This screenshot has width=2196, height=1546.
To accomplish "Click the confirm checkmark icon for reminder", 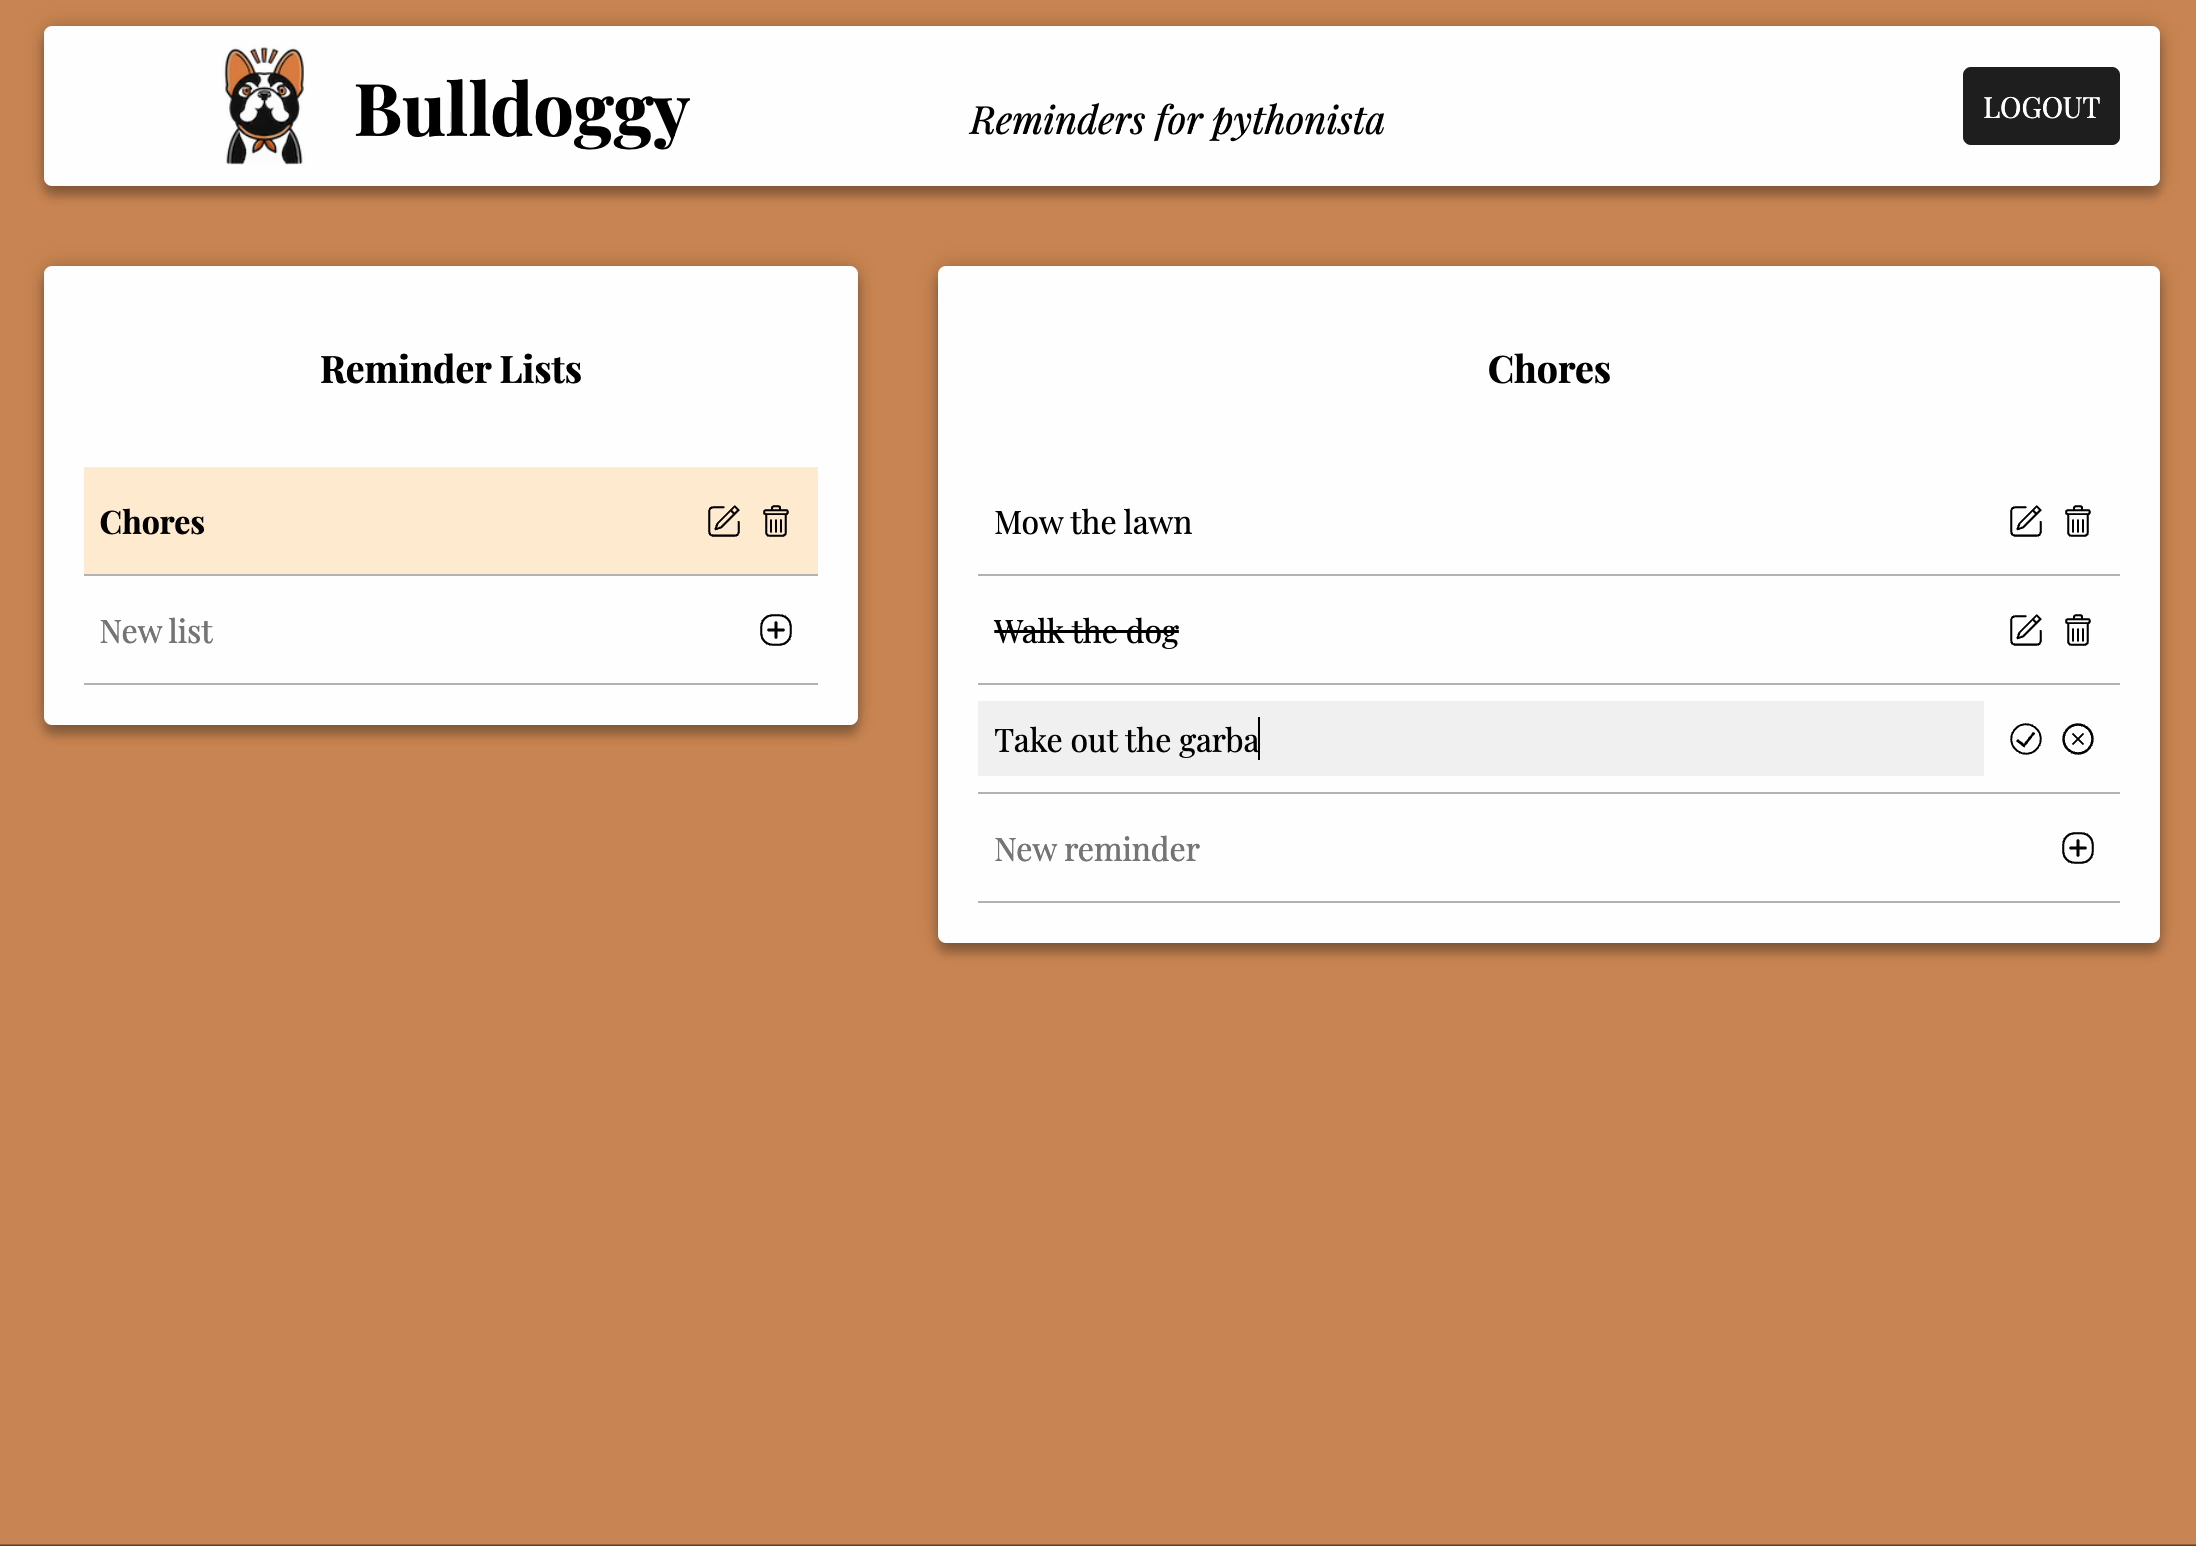I will click(2025, 740).
